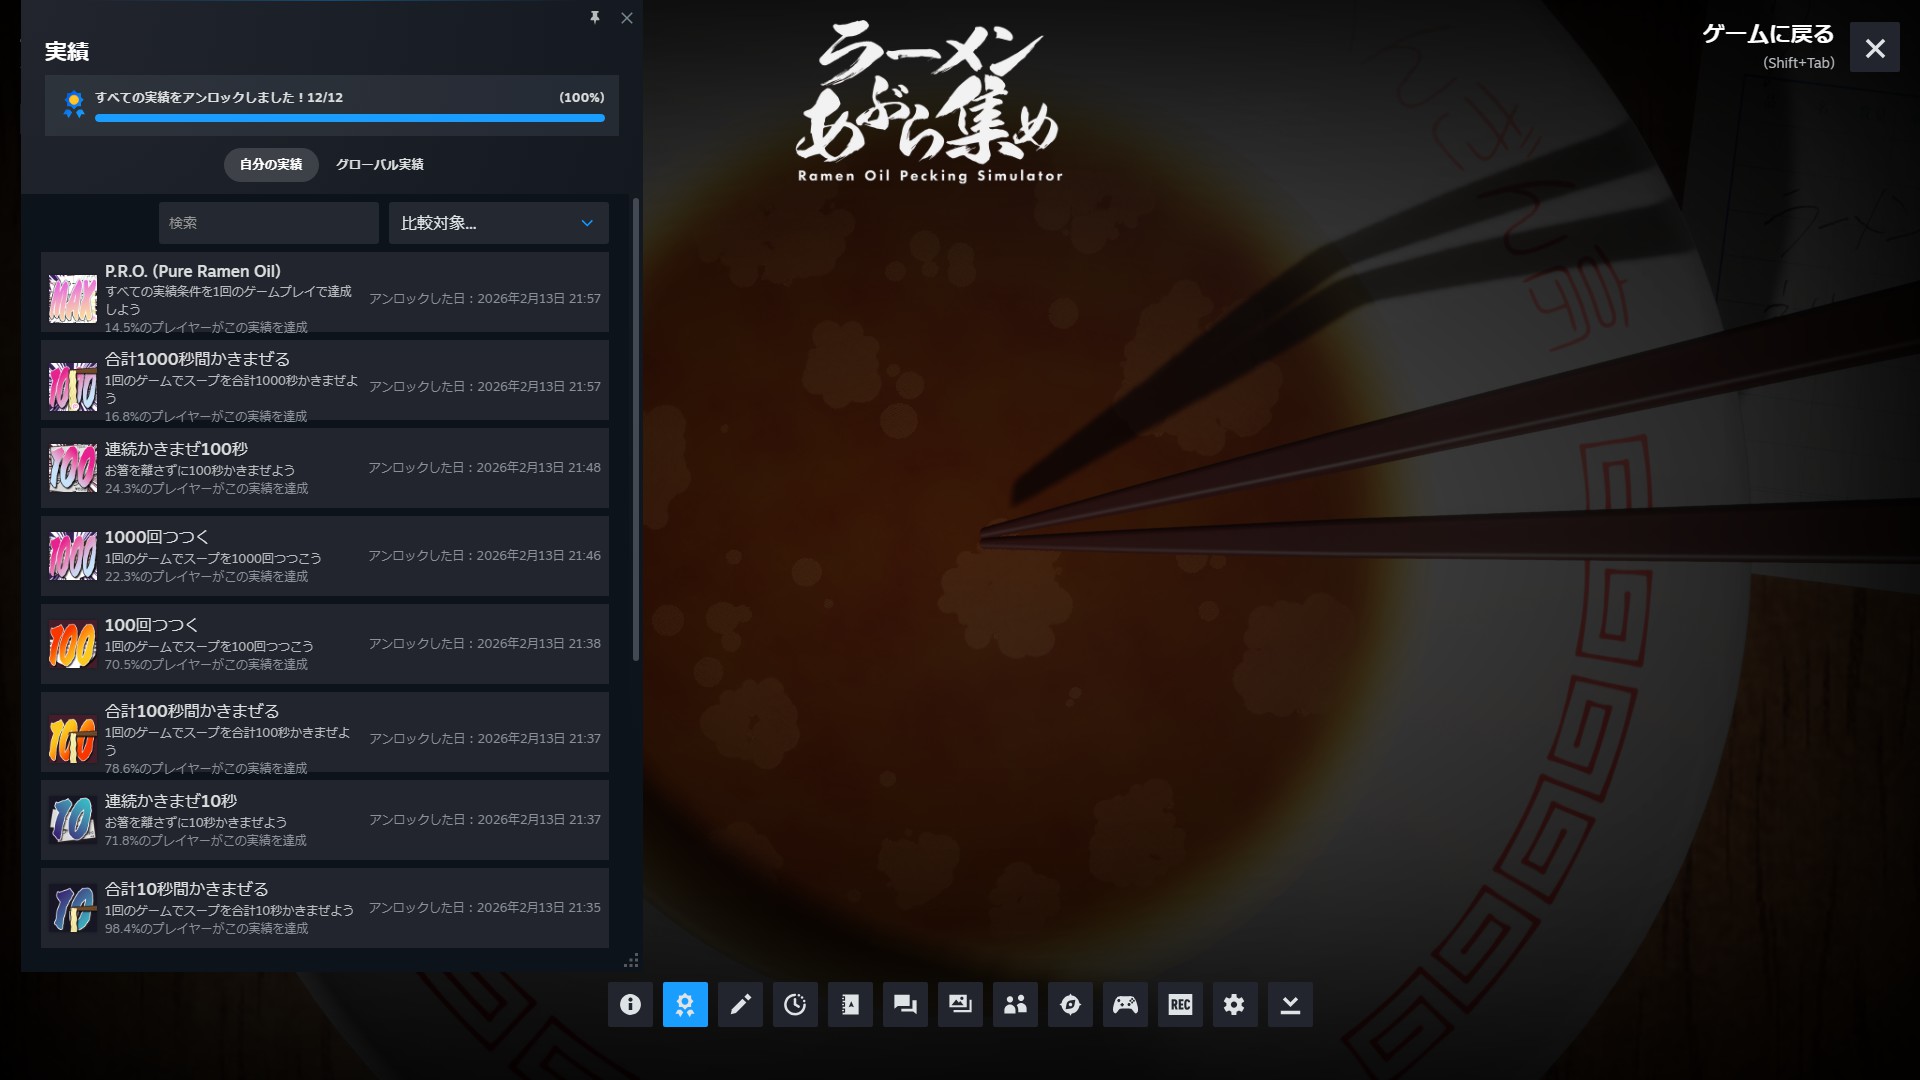Toggle the highlighted achievements overlay button

[685, 1004]
